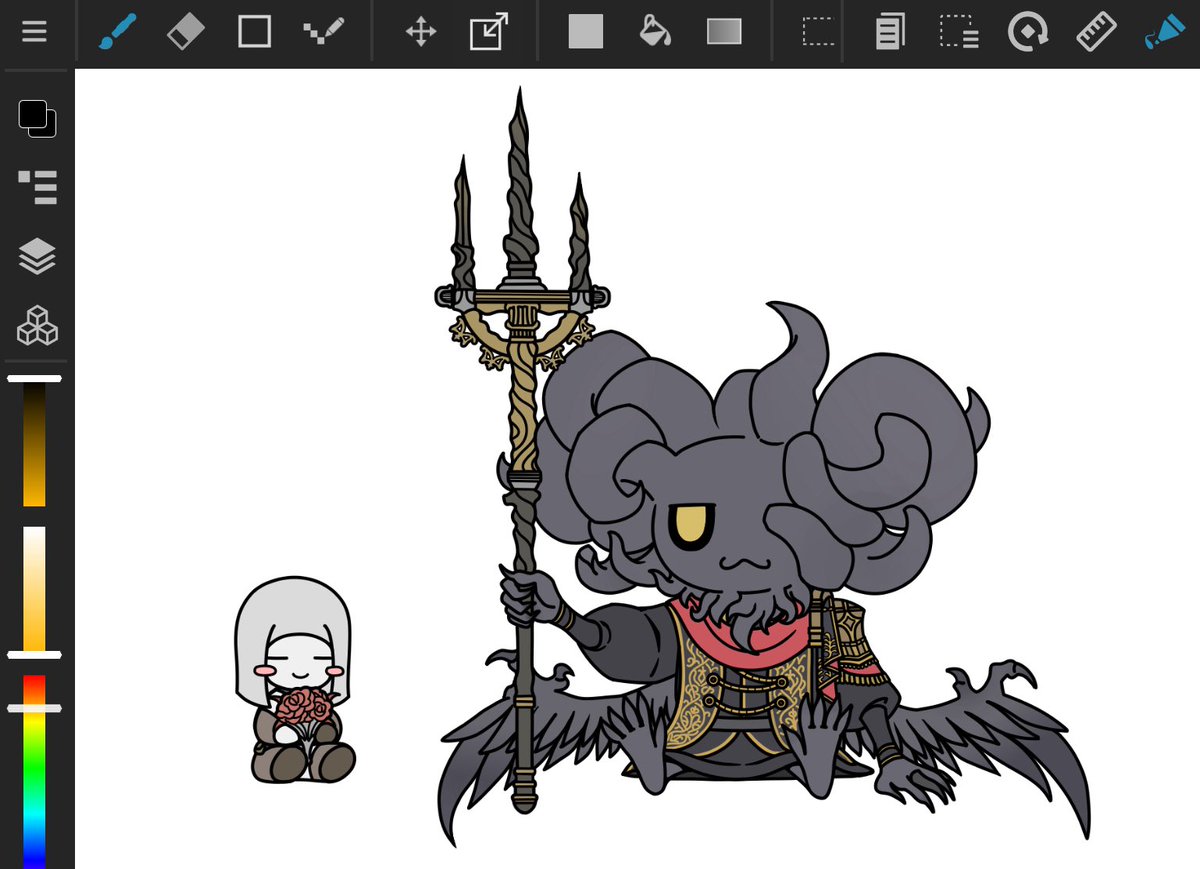Click the canvas rotation icon
The image size is (1200, 869).
[1027, 32]
